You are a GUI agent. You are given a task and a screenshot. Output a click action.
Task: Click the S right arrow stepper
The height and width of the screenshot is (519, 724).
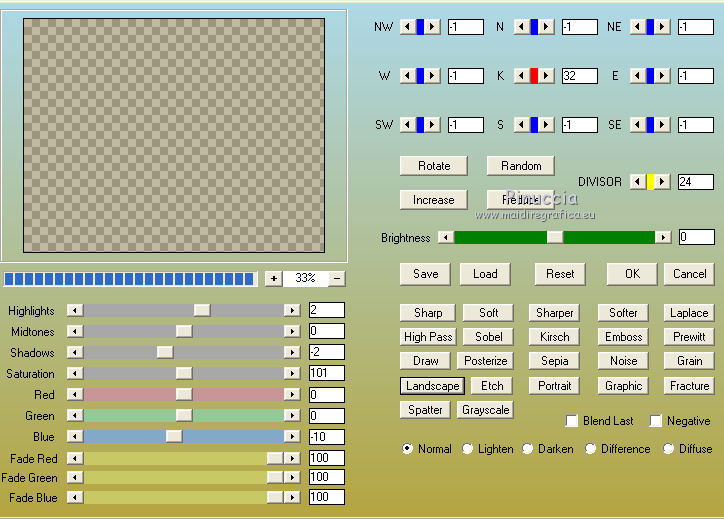pos(546,125)
